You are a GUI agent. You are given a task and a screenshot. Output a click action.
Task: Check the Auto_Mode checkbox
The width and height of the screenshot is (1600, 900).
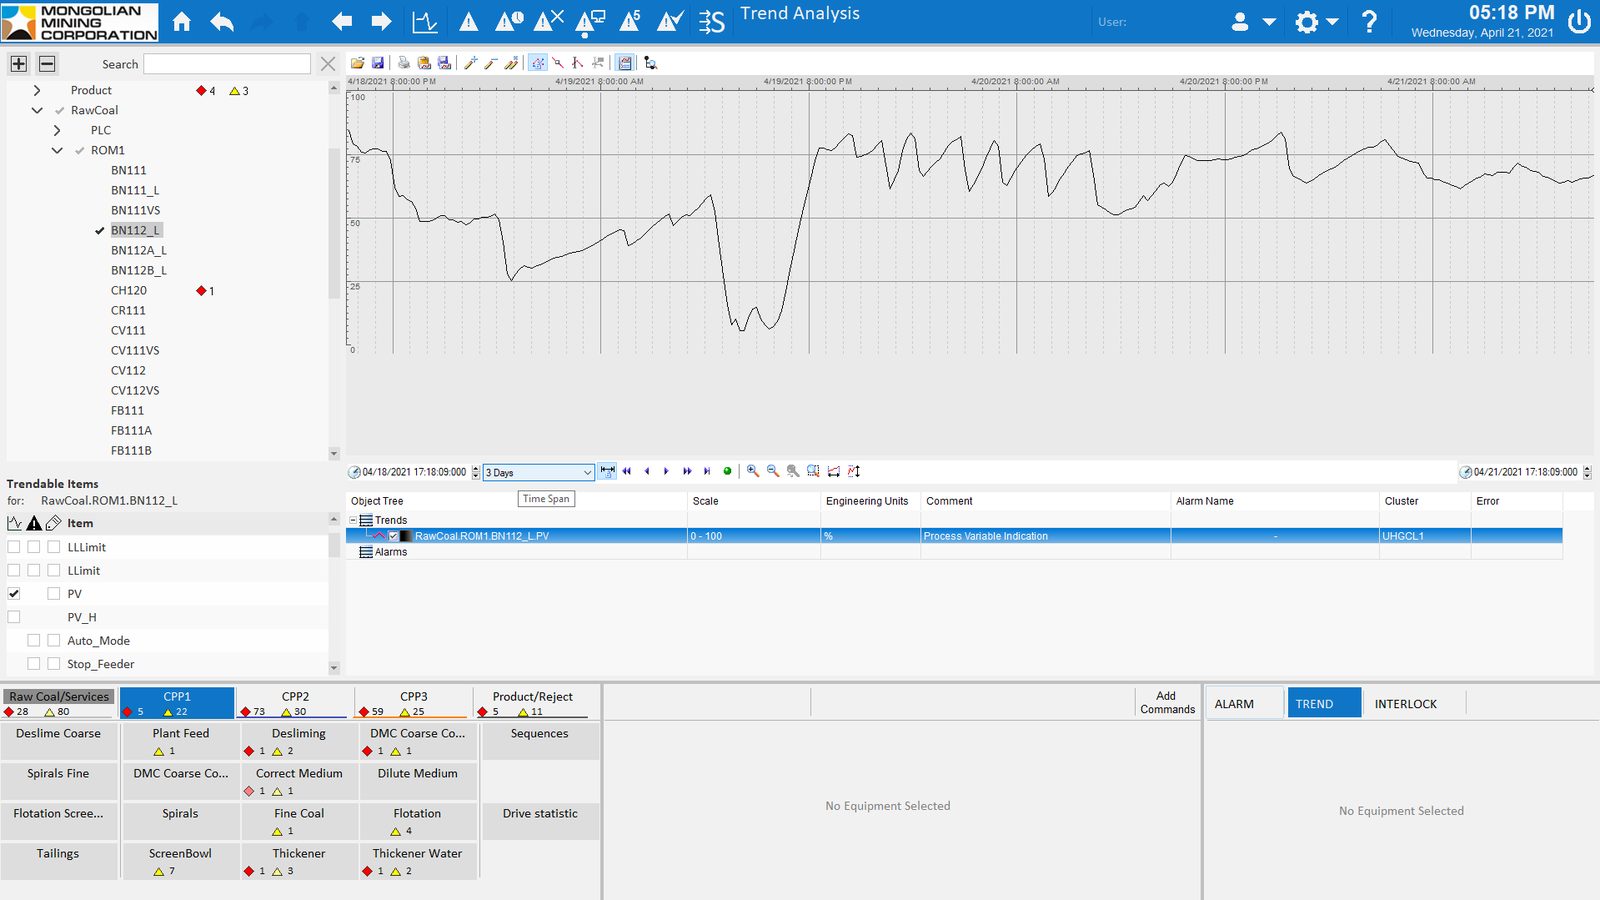tap(34, 641)
